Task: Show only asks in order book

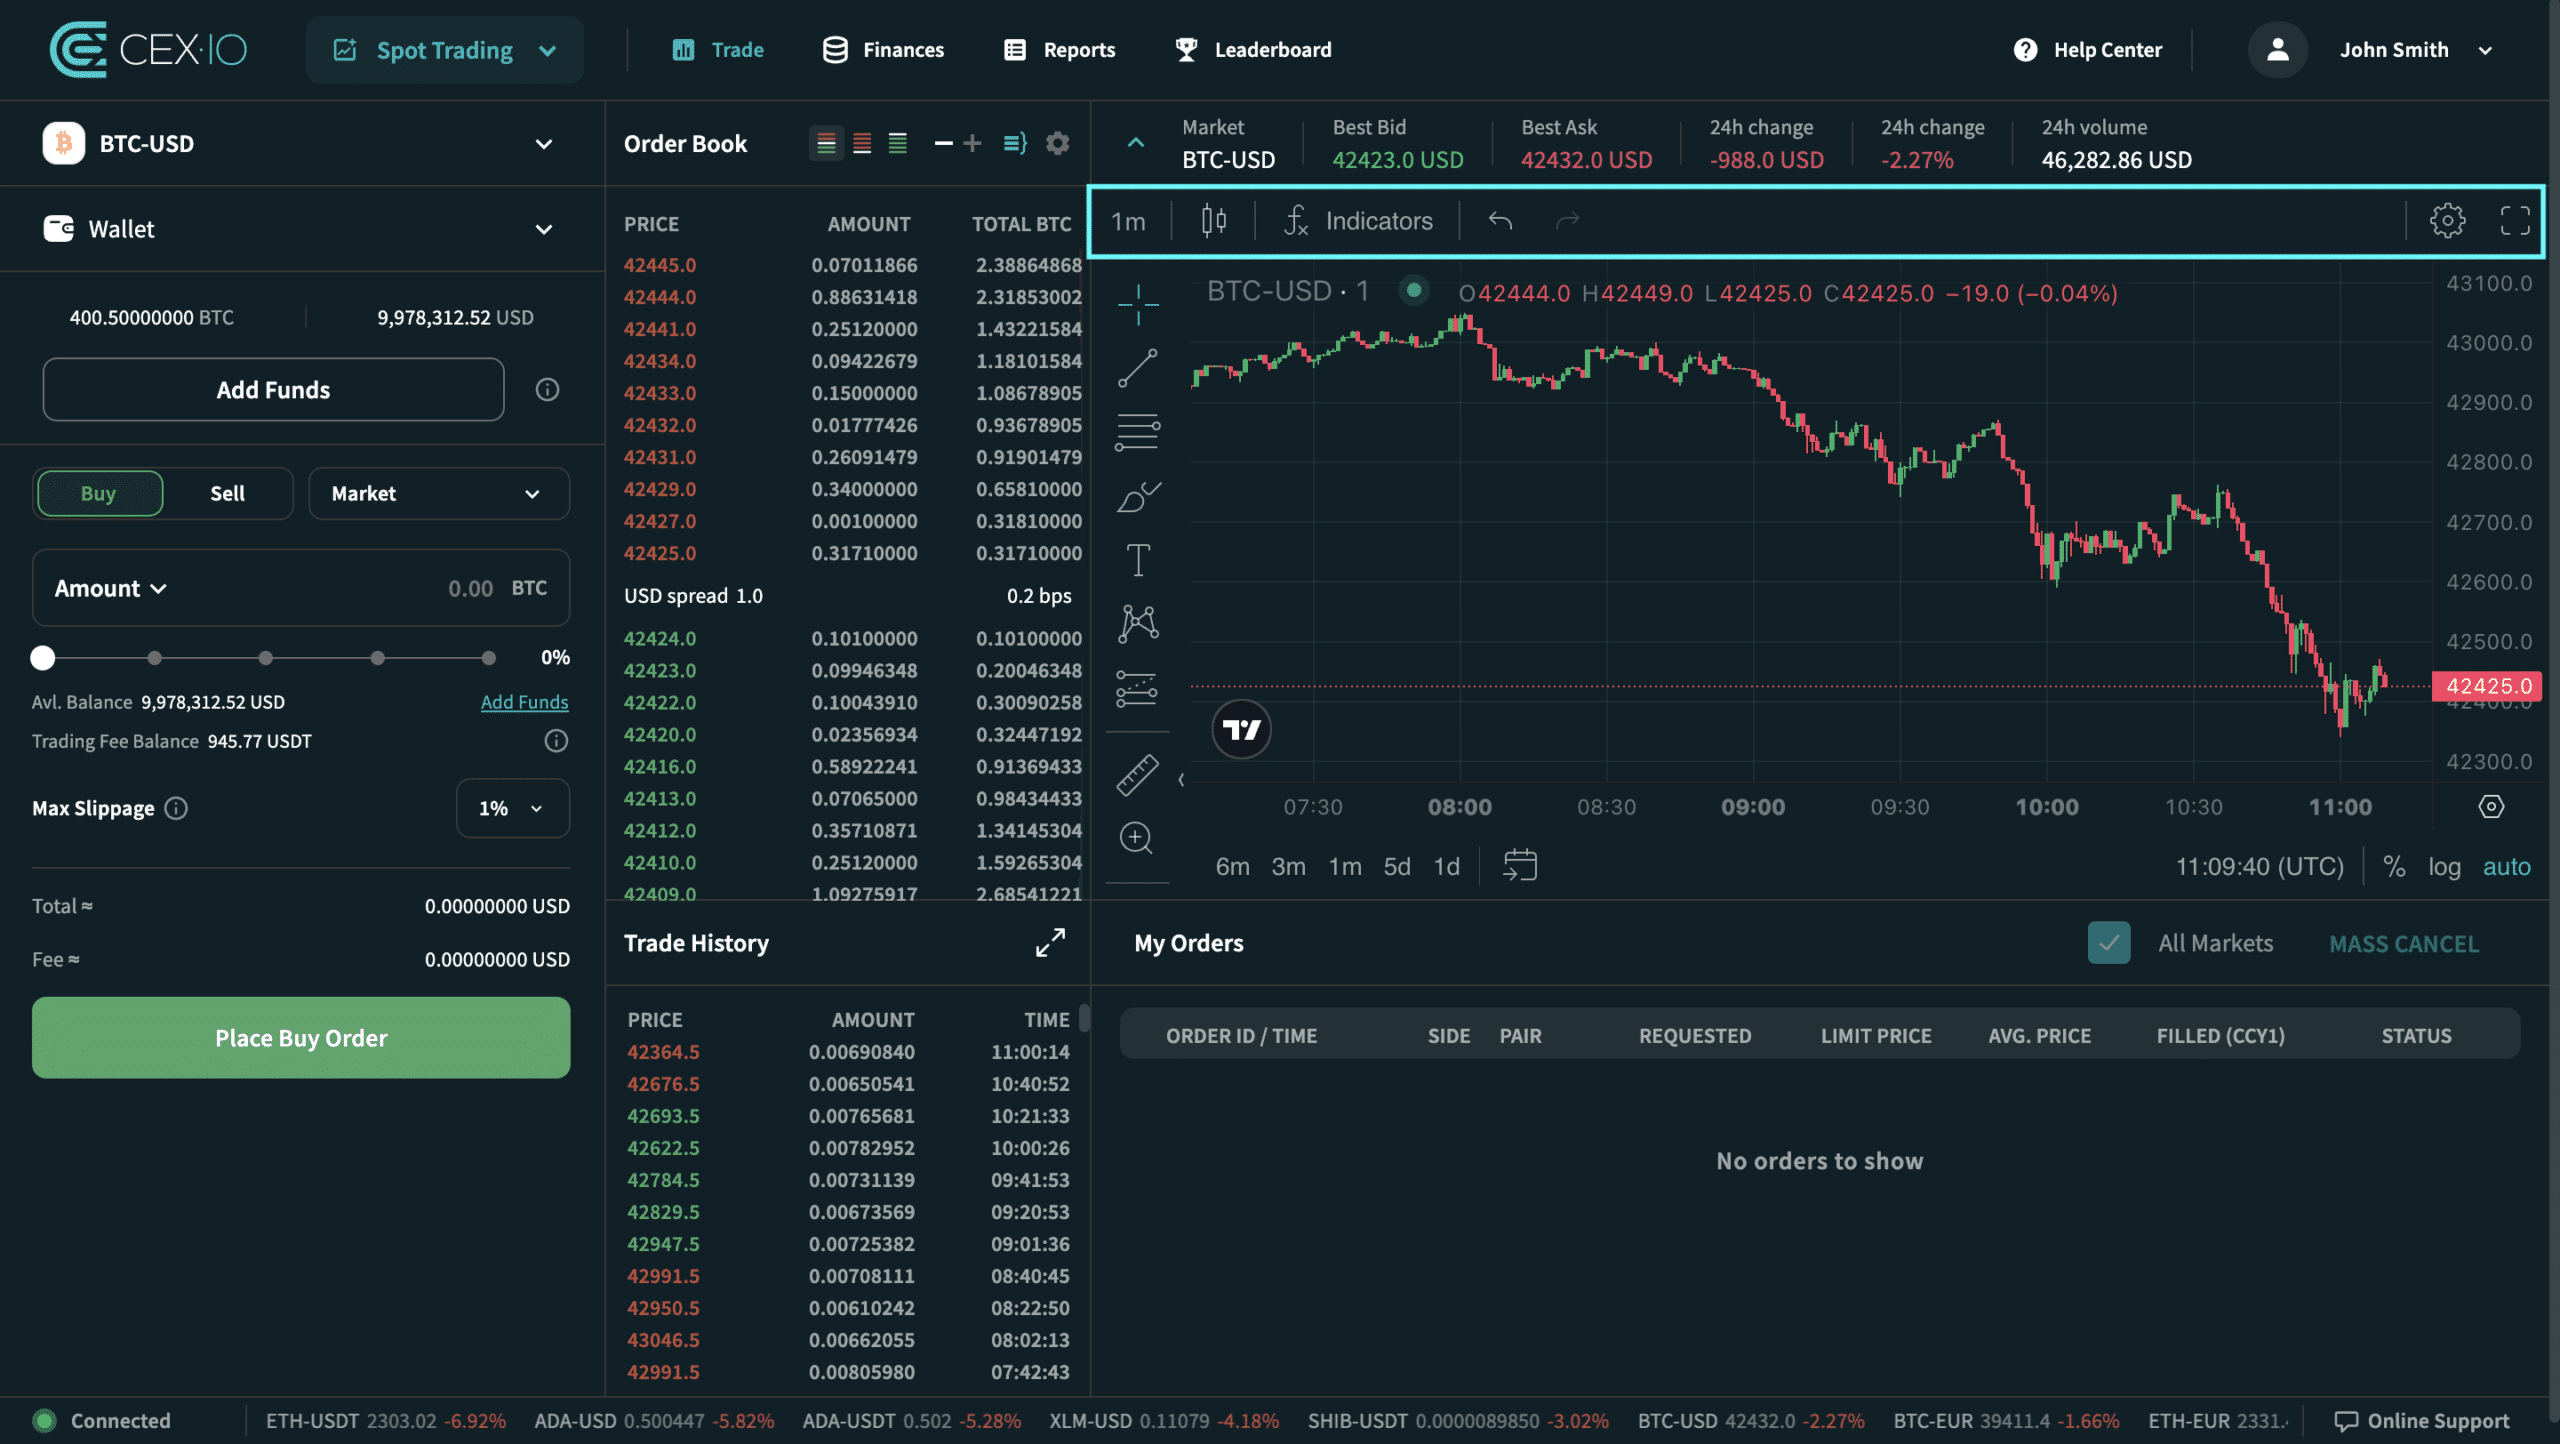Action: pos(862,144)
